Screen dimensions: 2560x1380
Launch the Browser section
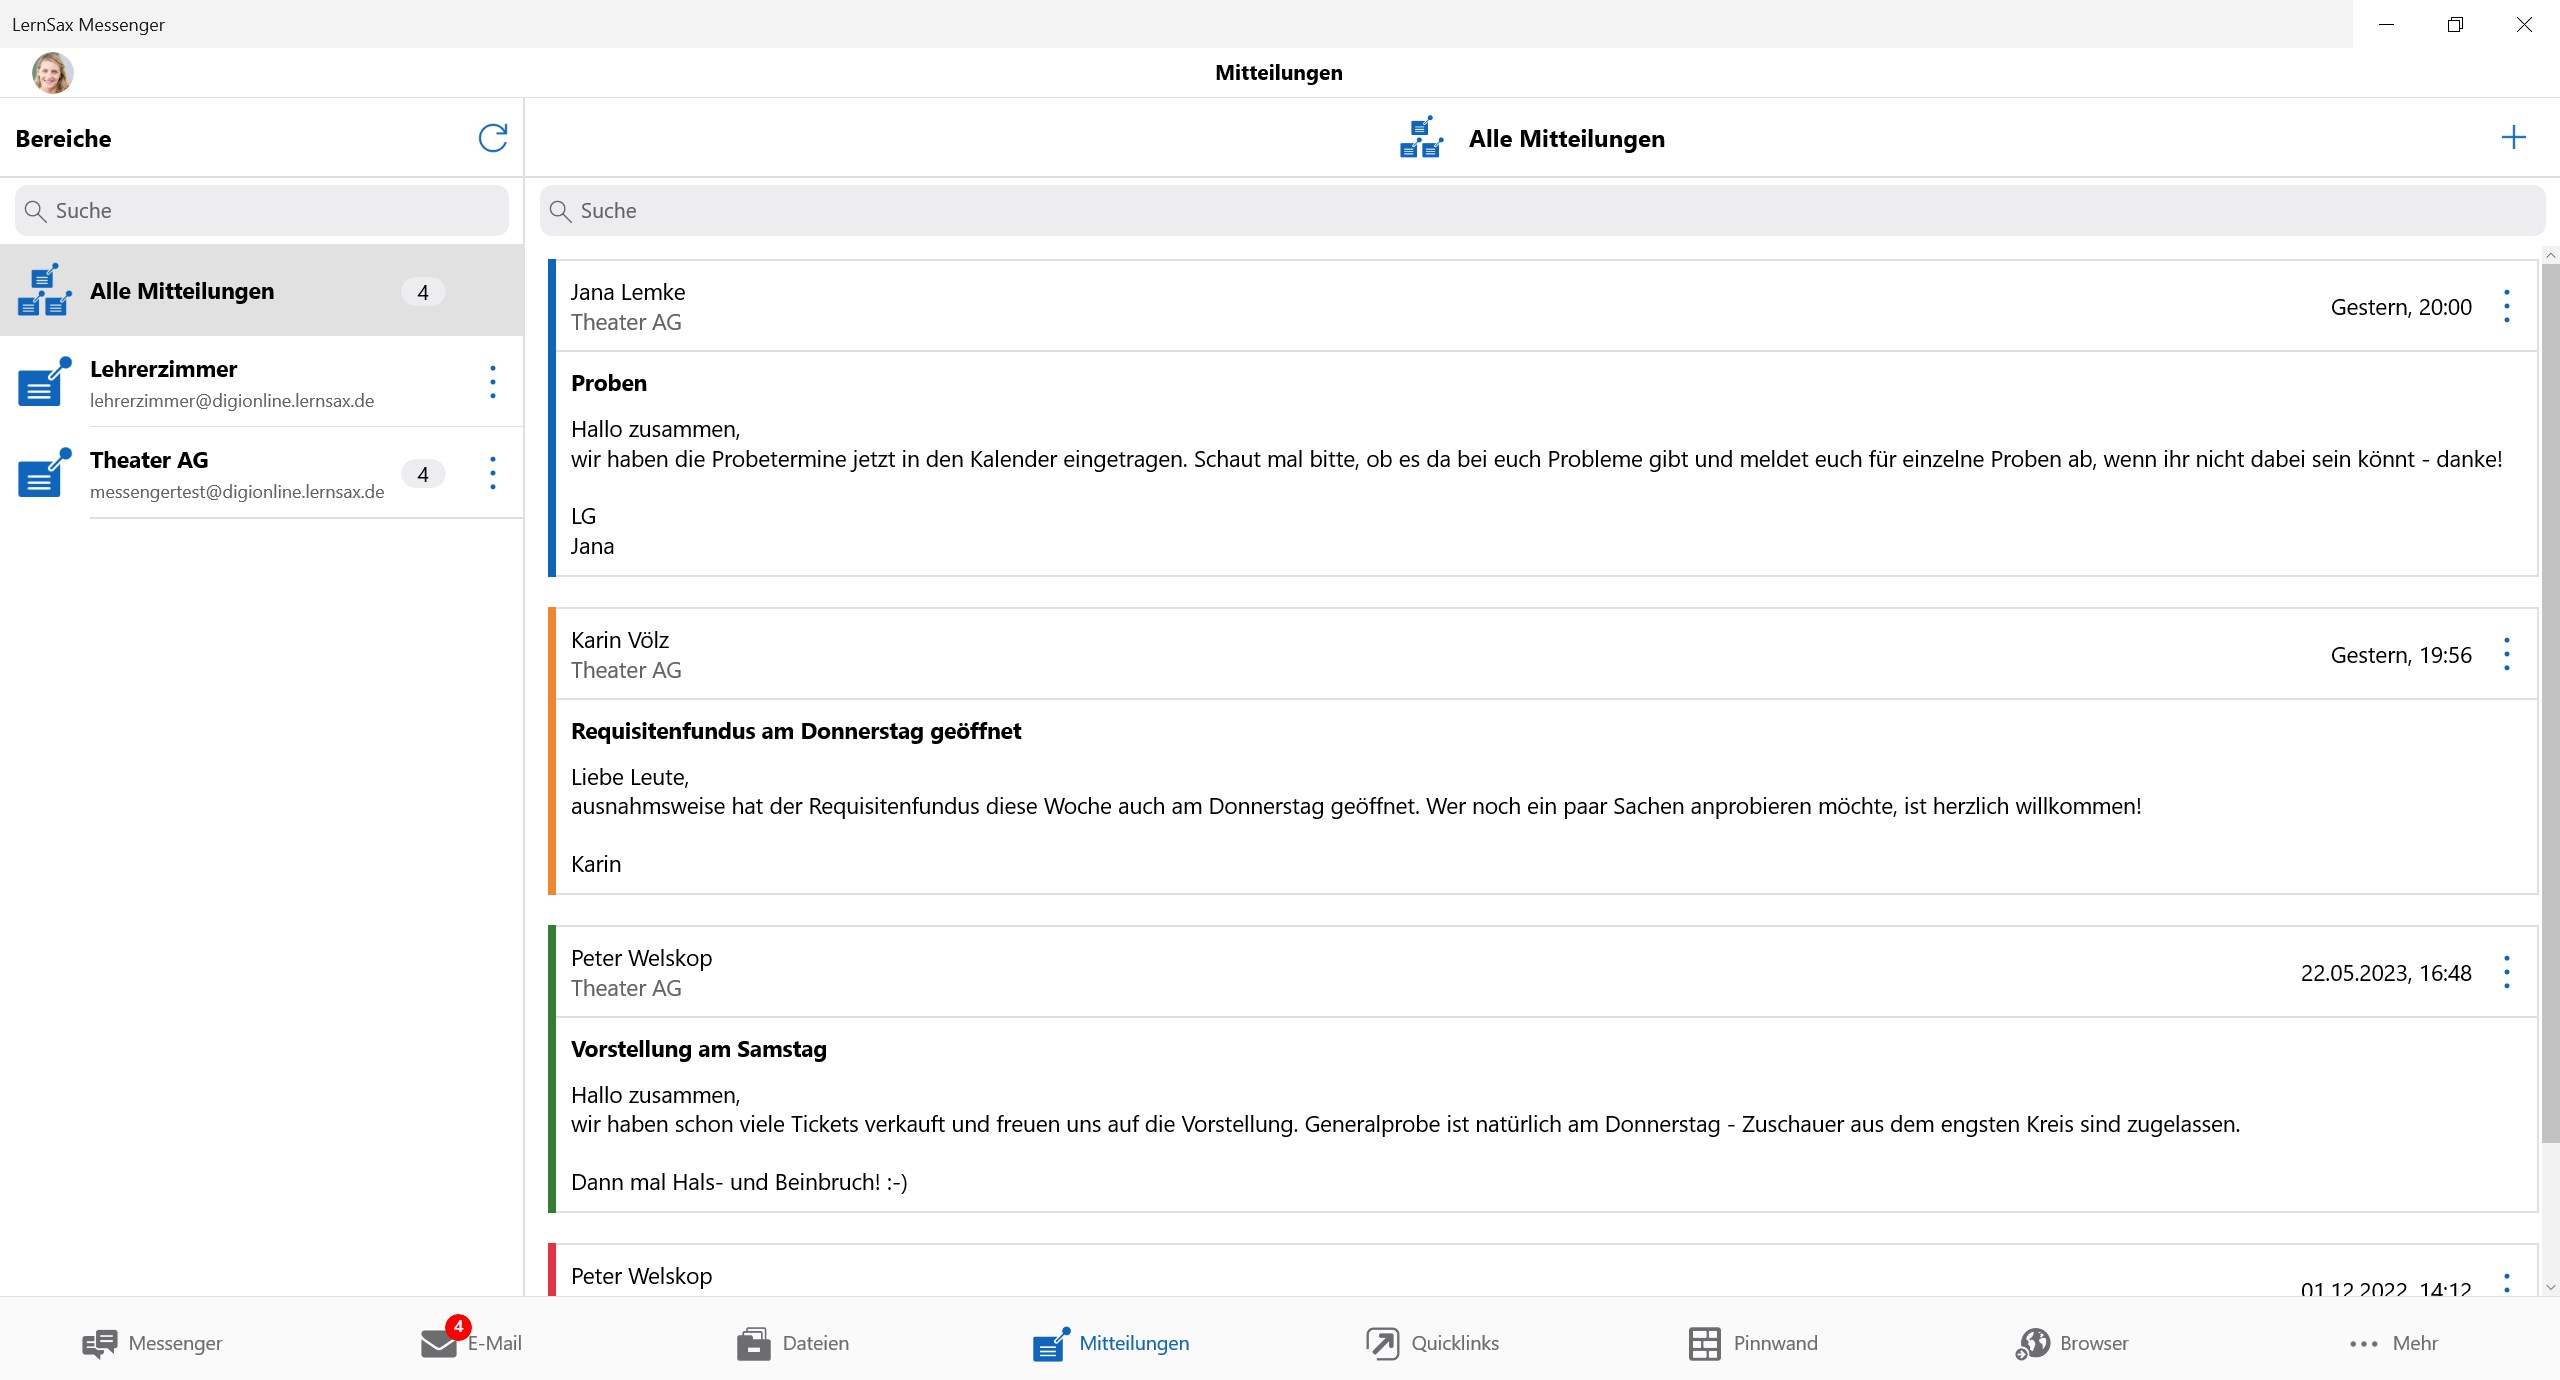[x=2072, y=1343]
